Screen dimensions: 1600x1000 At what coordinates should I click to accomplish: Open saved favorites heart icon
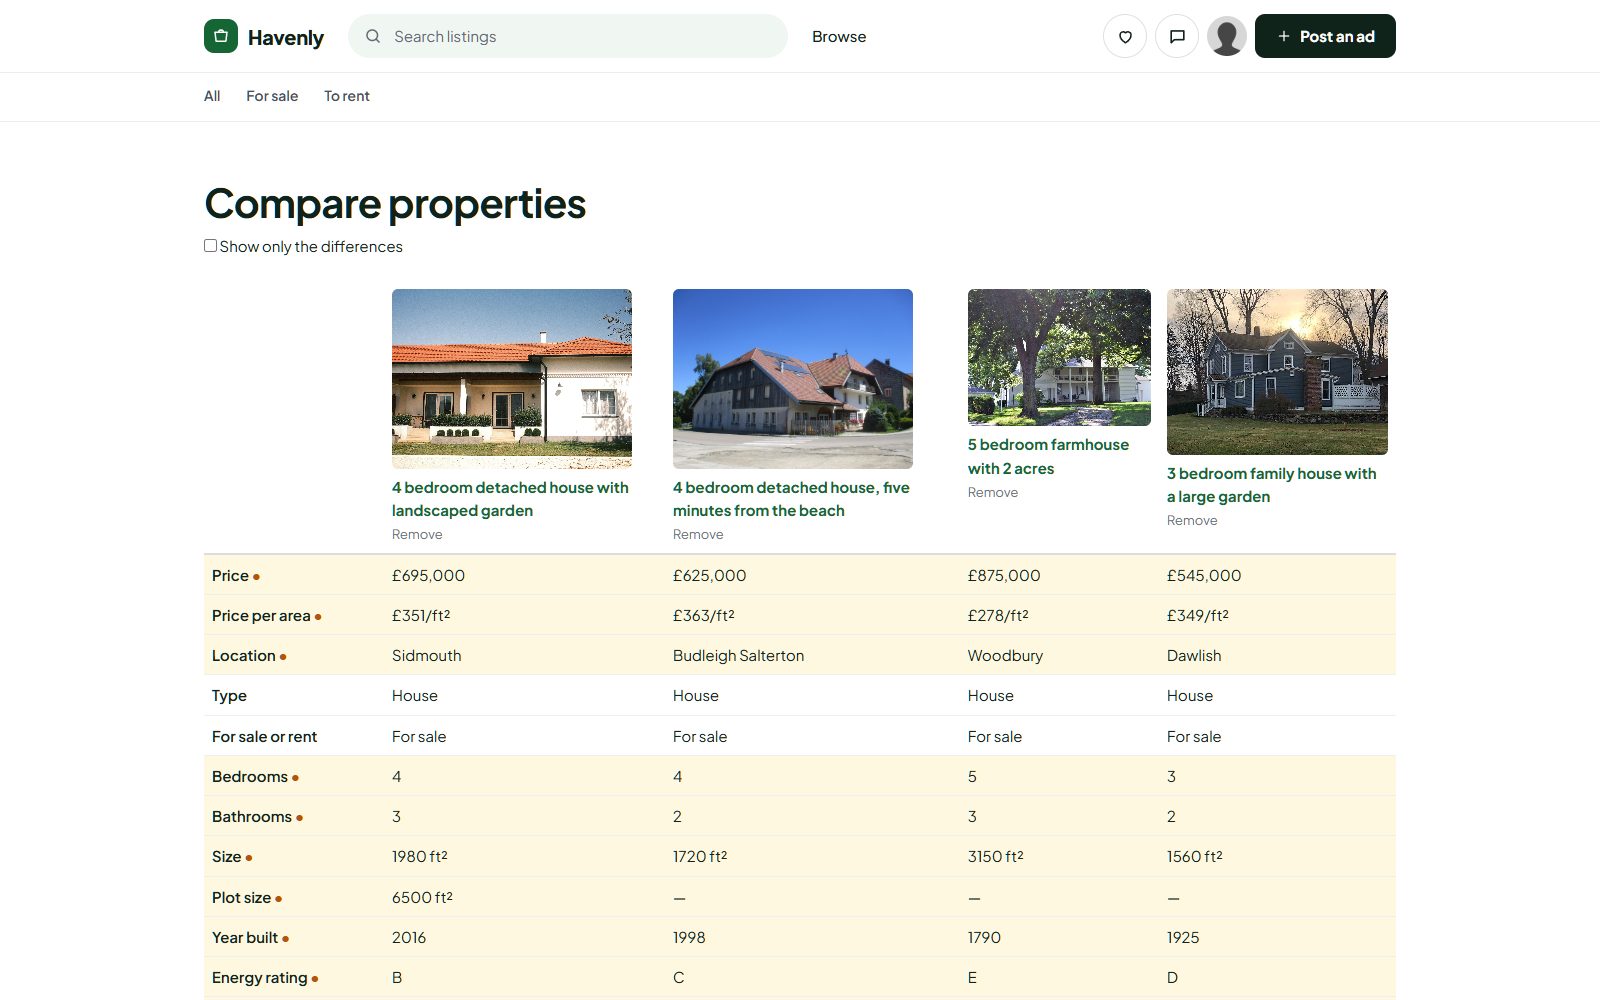pos(1125,36)
